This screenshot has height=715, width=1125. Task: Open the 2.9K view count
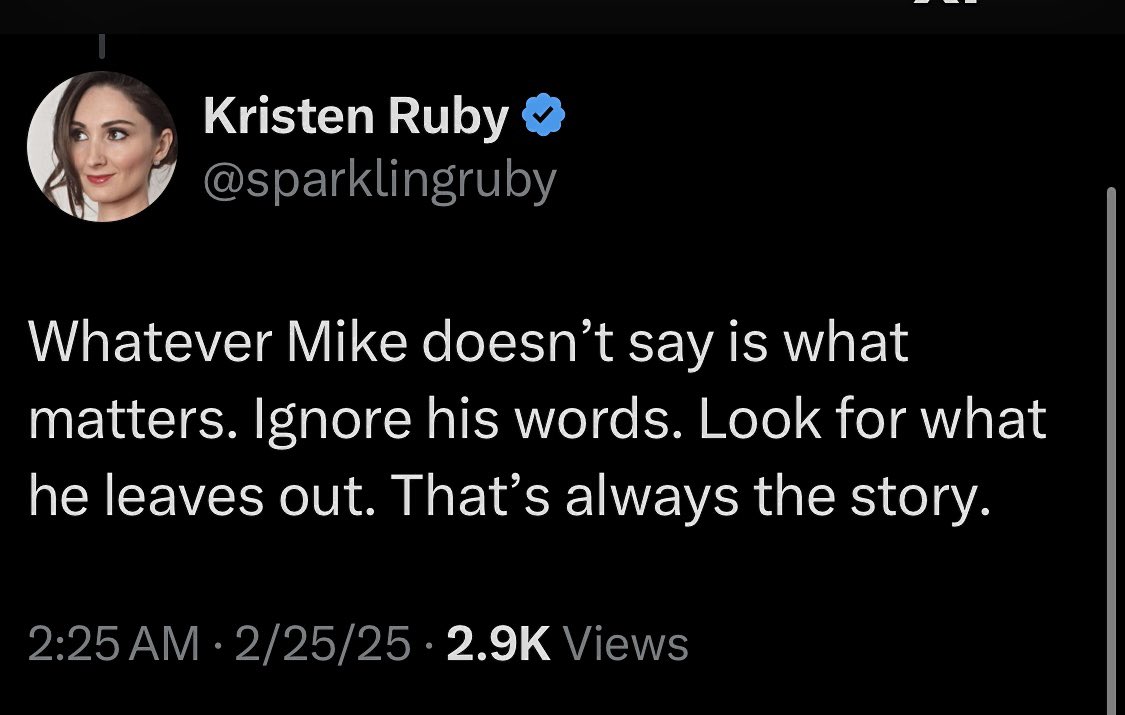pyautogui.click(x=498, y=643)
